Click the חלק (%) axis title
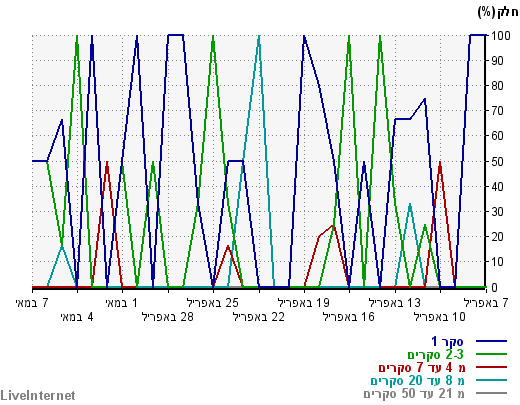520x405 pixels. click(498, 12)
